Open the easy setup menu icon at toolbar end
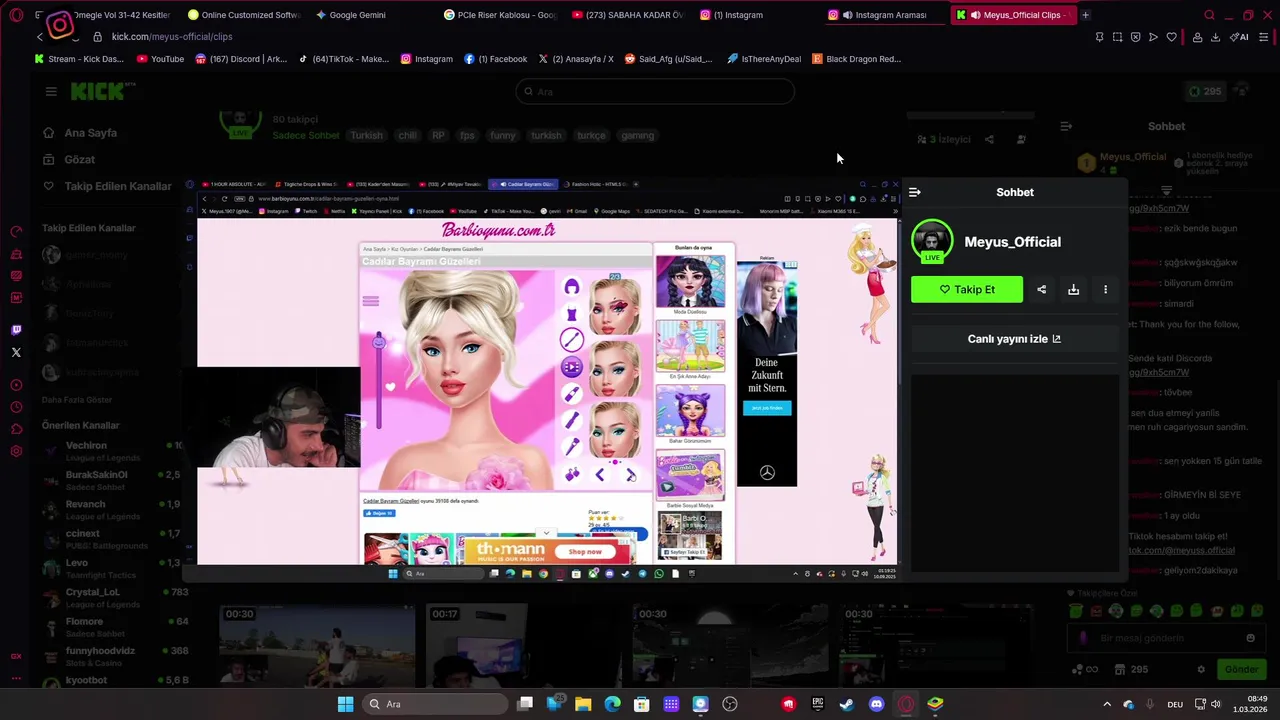1280x720 pixels. coord(1264,37)
